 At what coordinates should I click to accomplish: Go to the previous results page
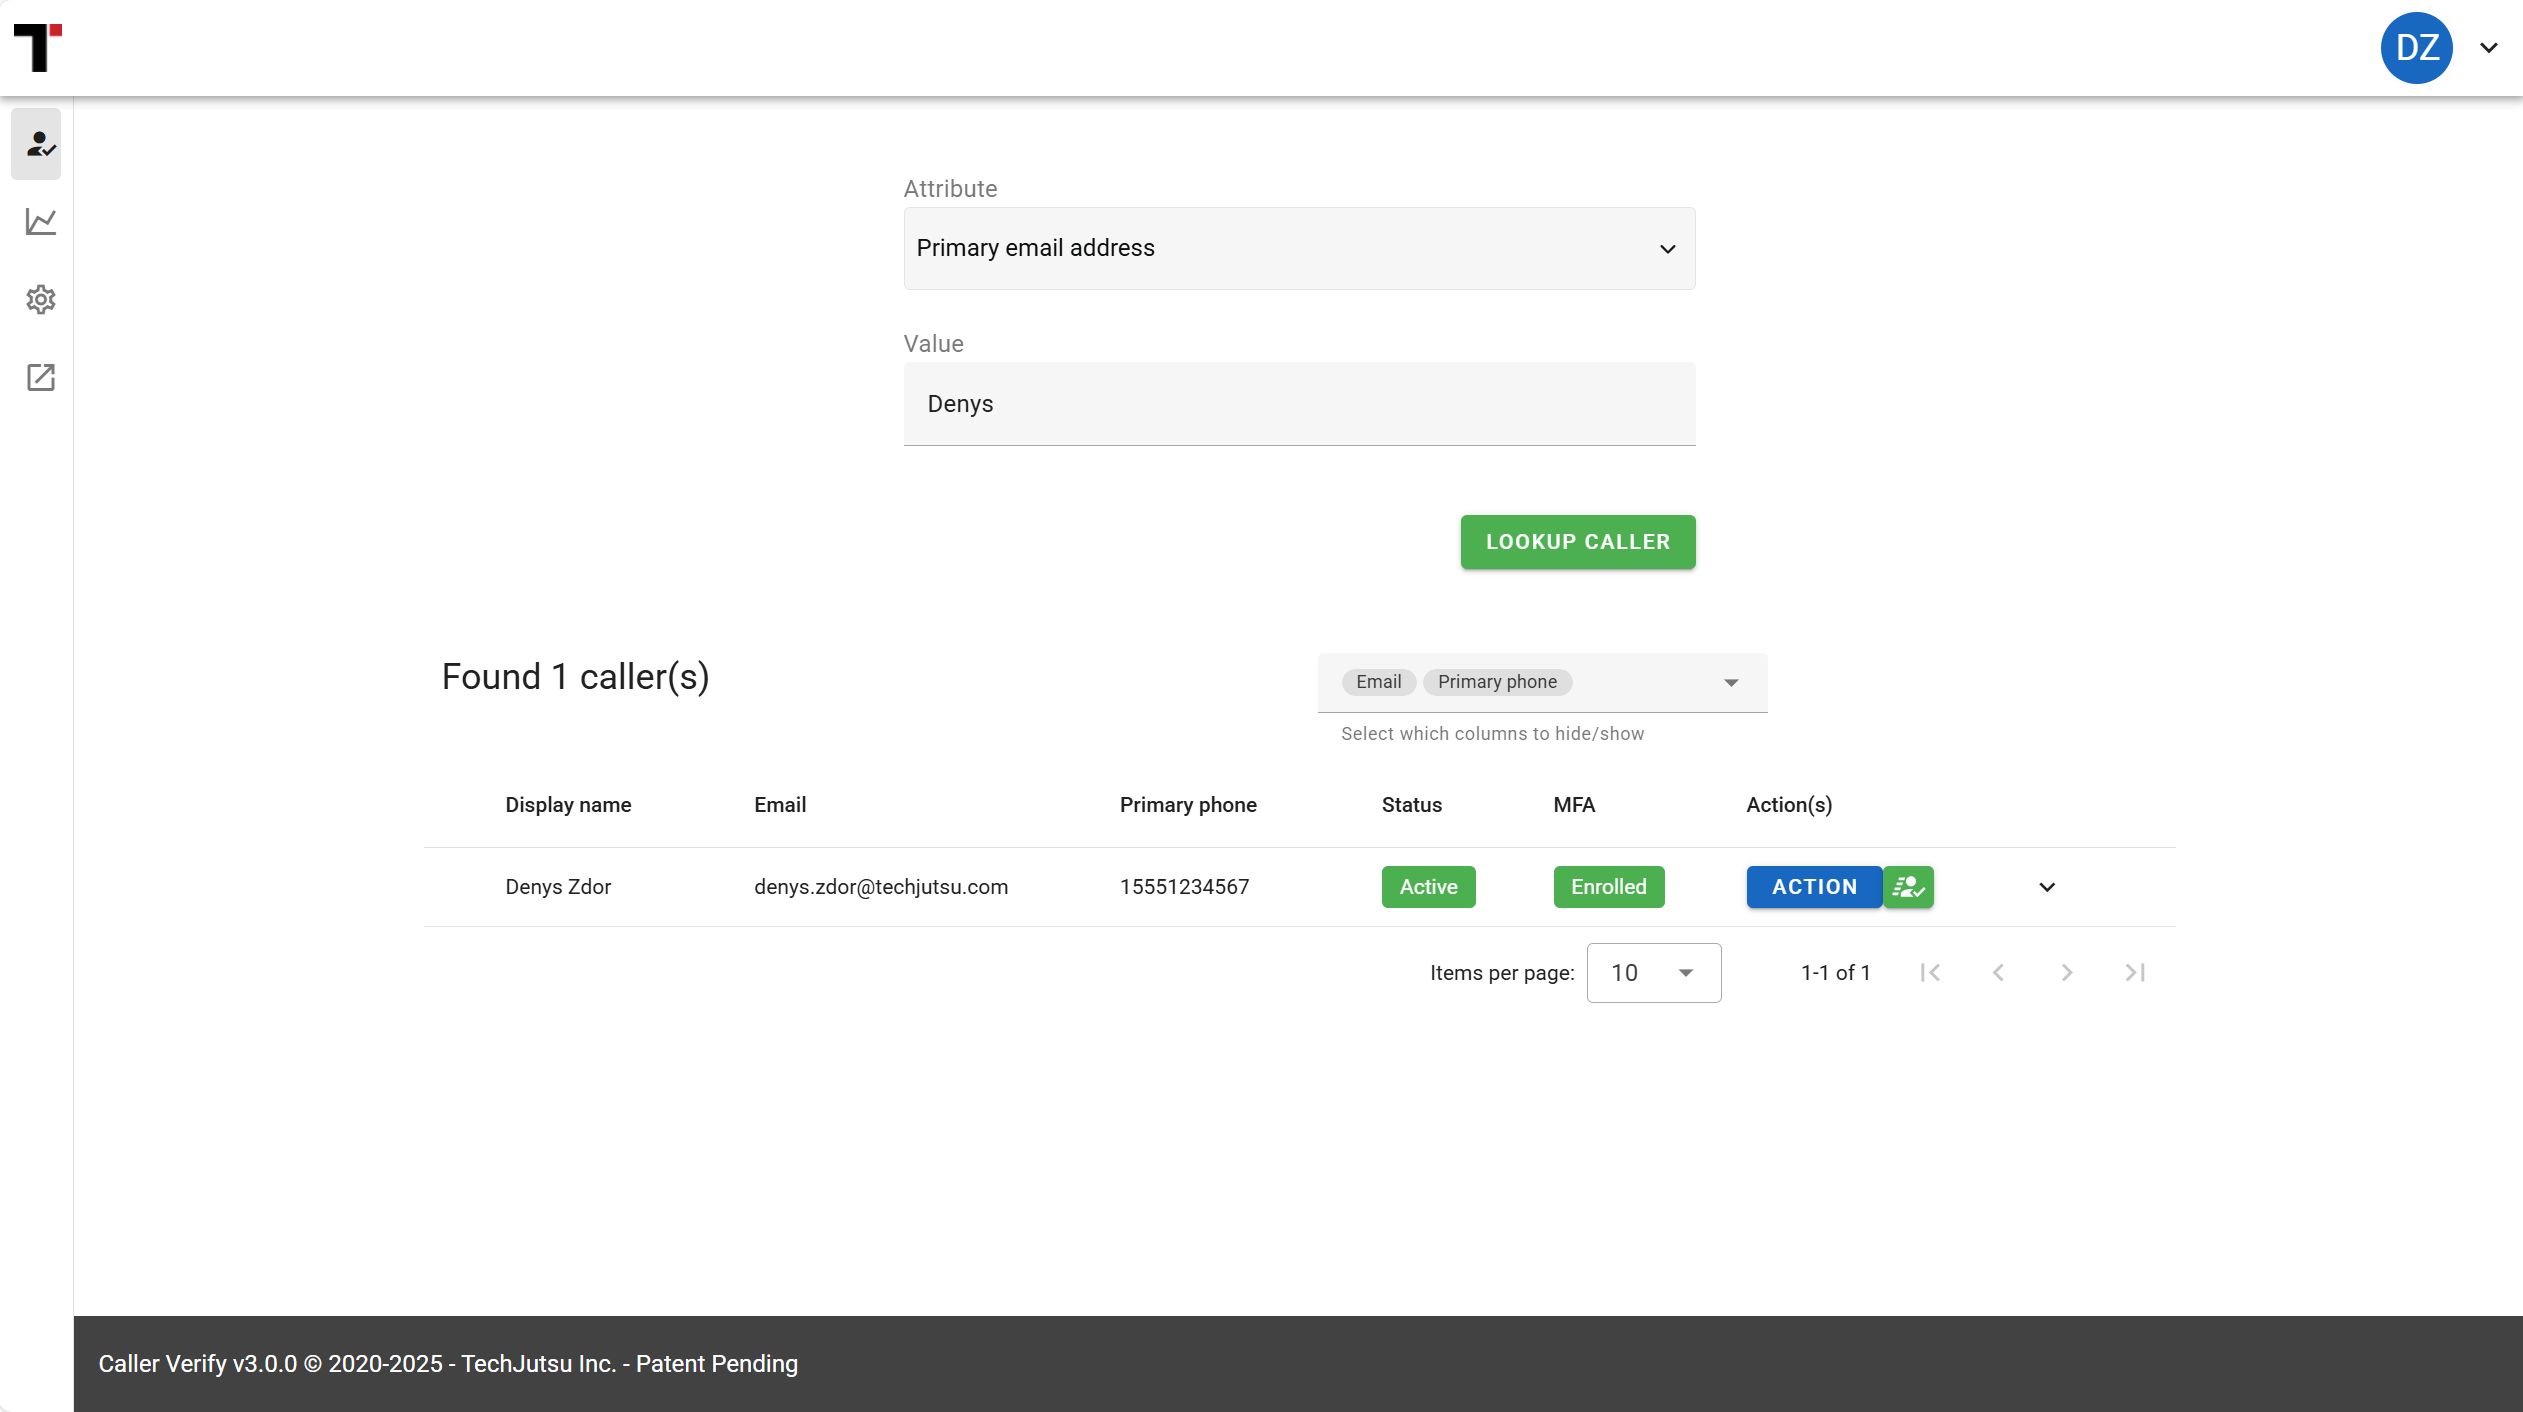coord(1998,973)
